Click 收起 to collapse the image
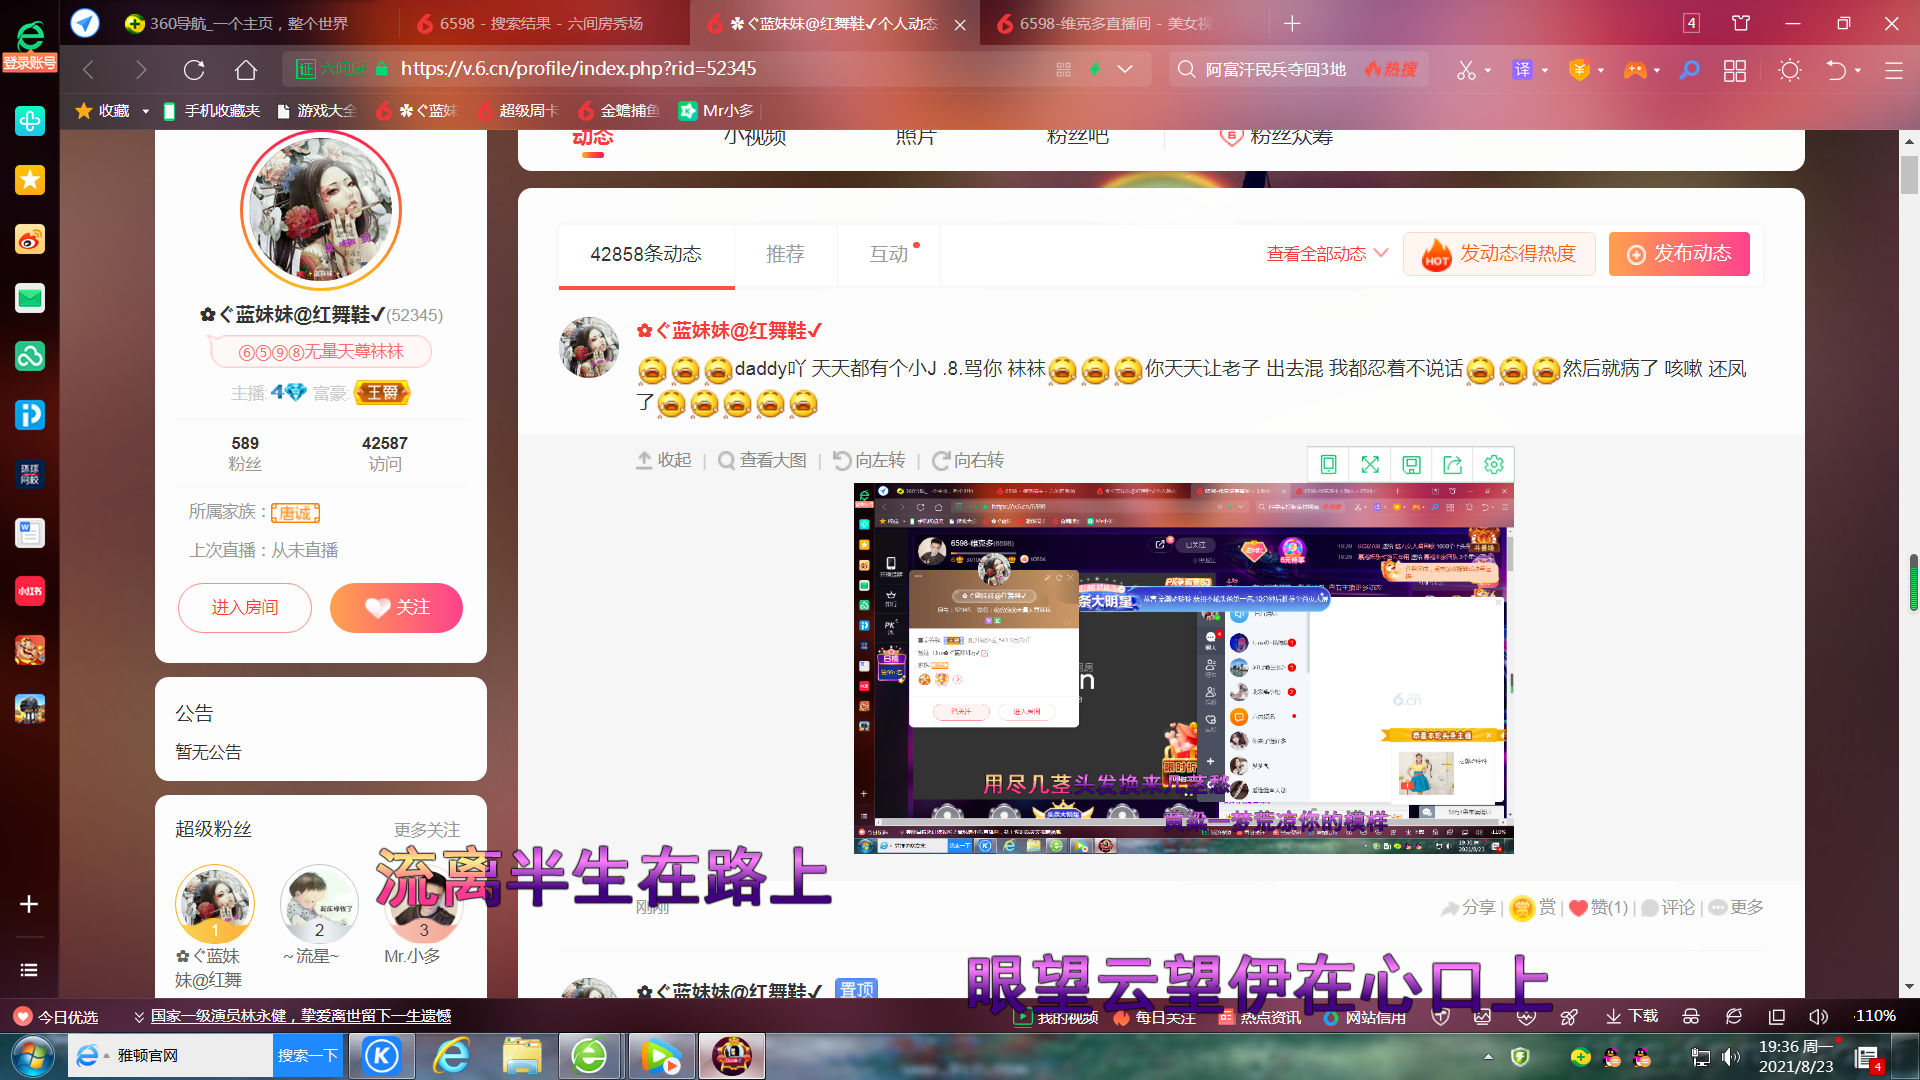1920x1080 pixels. pyautogui.click(x=664, y=461)
